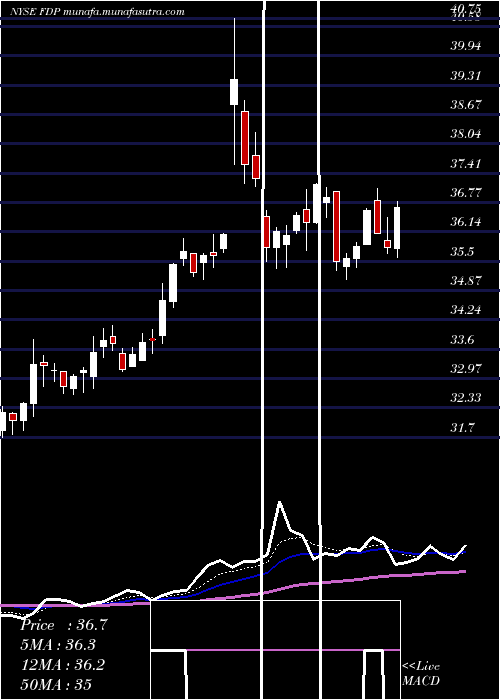The image size is (500, 700).
Task: Click the 37.41 price axis label
Action: pyautogui.click(x=466, y=163)
